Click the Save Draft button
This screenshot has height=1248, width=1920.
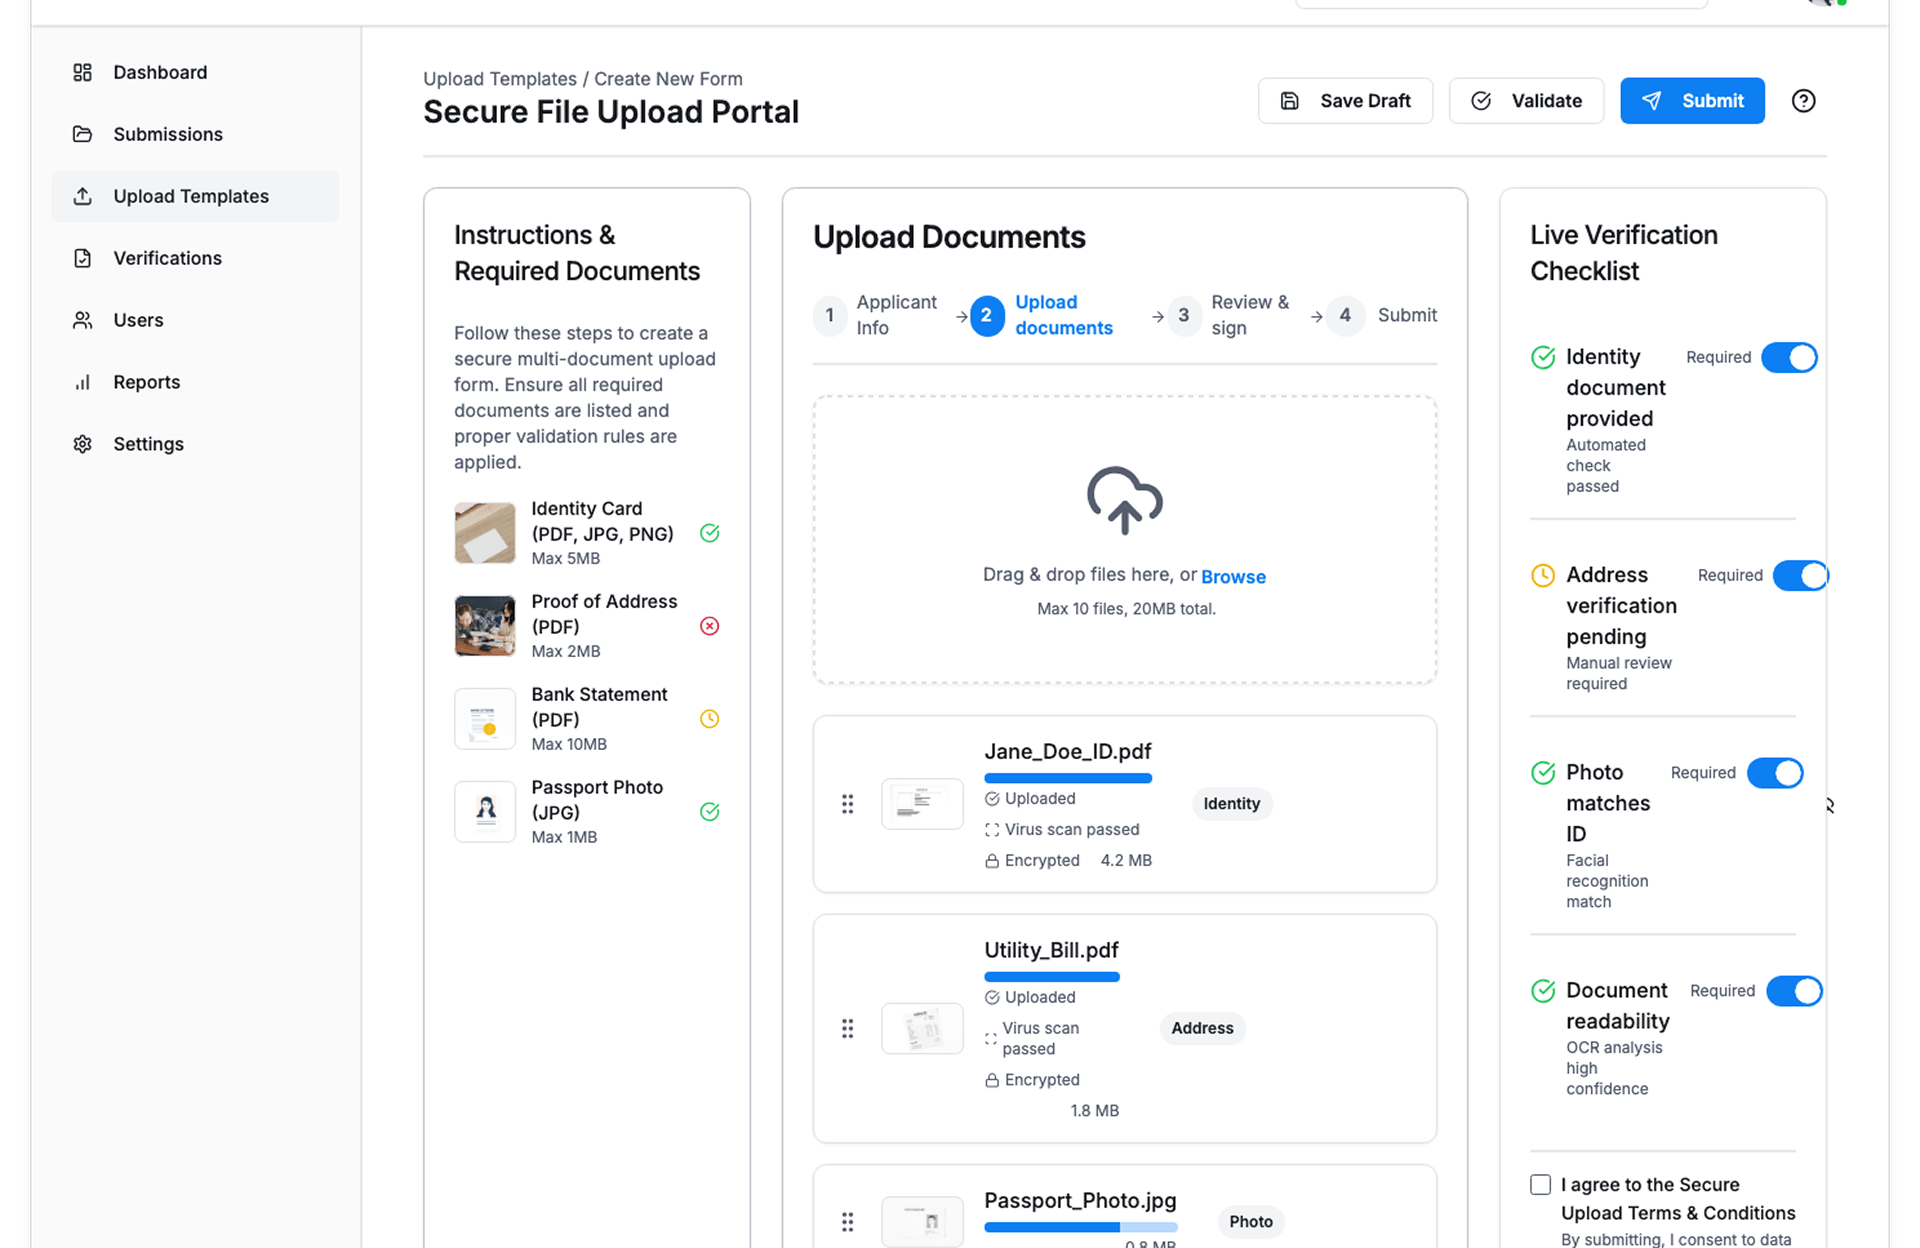pos(1345,101)
